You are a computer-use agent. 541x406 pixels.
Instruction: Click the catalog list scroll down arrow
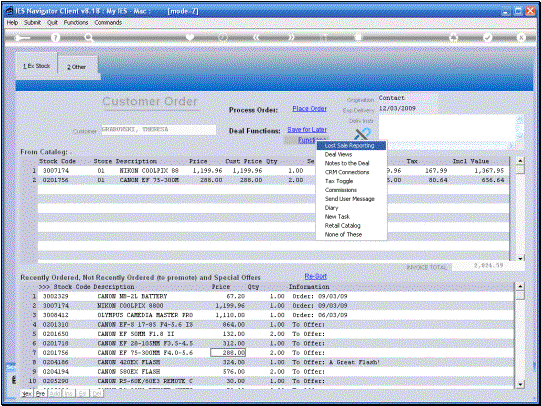point(520,258)
